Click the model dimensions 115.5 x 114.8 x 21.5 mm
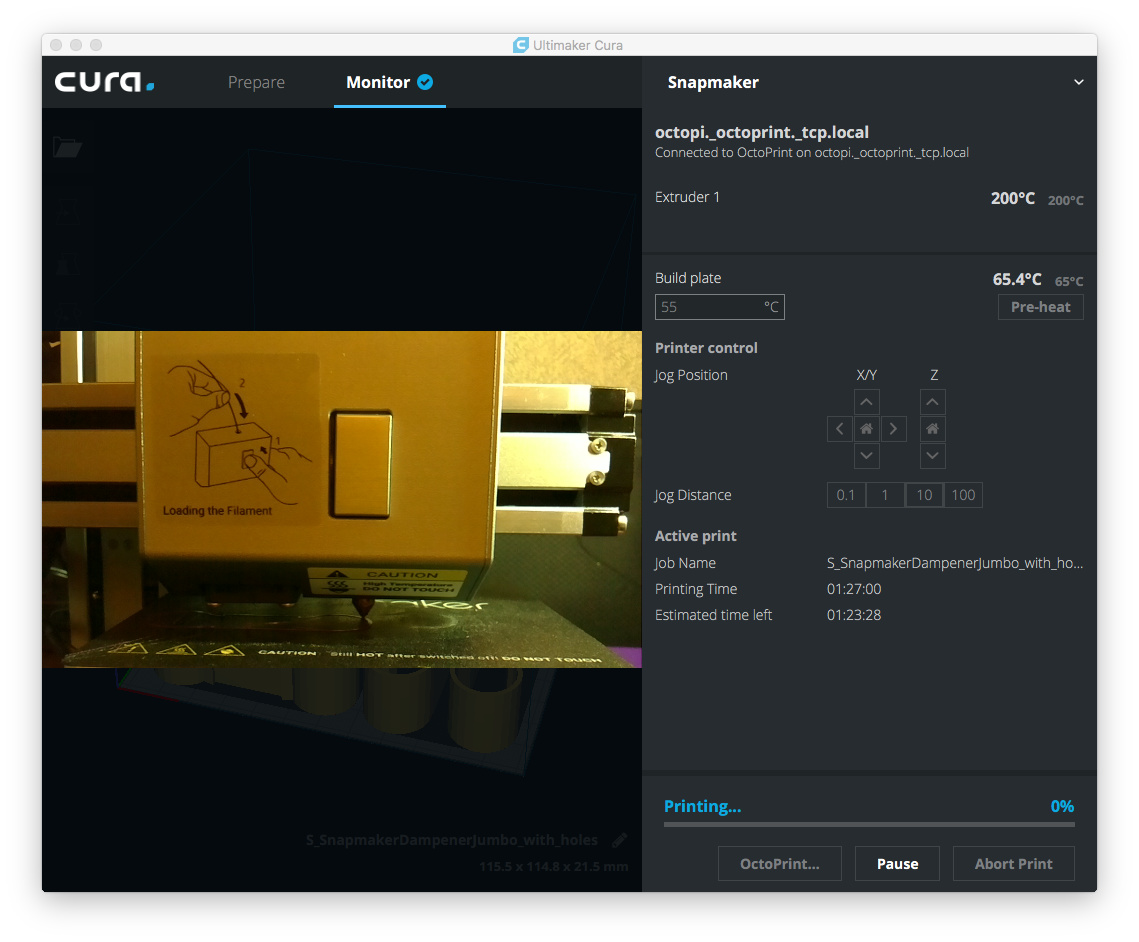1139x942 pixels. click(554, 866)
